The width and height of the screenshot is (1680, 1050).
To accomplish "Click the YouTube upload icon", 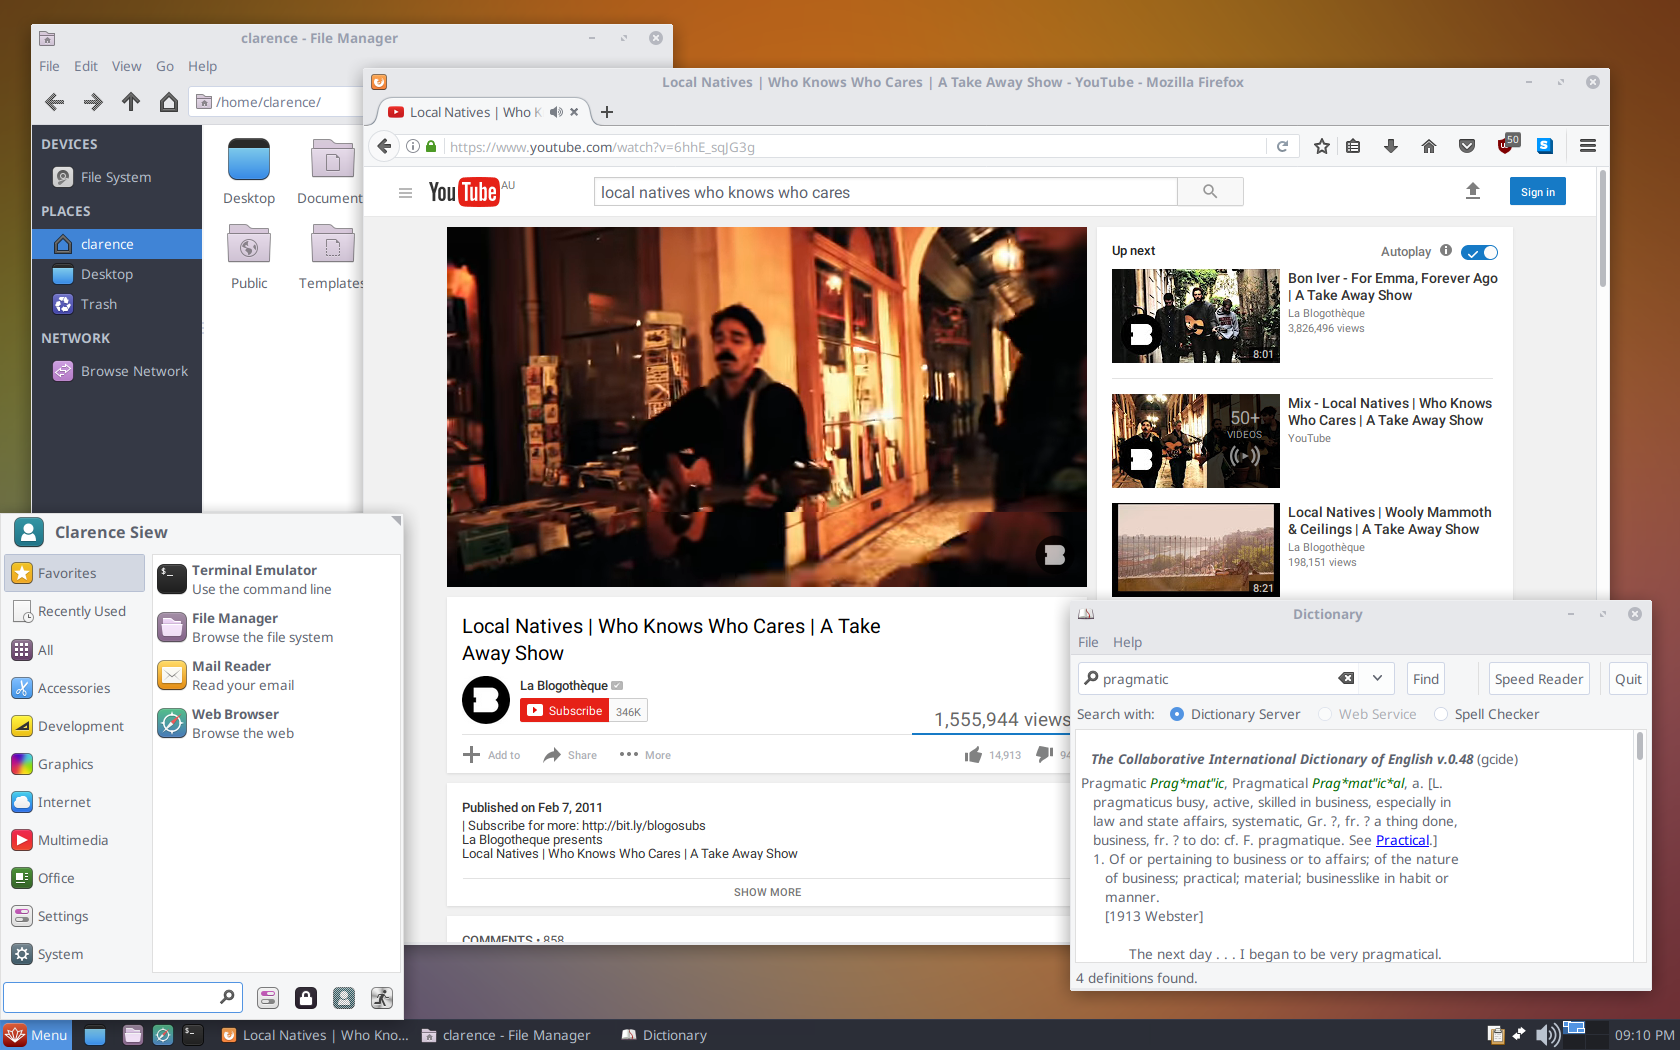I will (x=1472, y=191).
